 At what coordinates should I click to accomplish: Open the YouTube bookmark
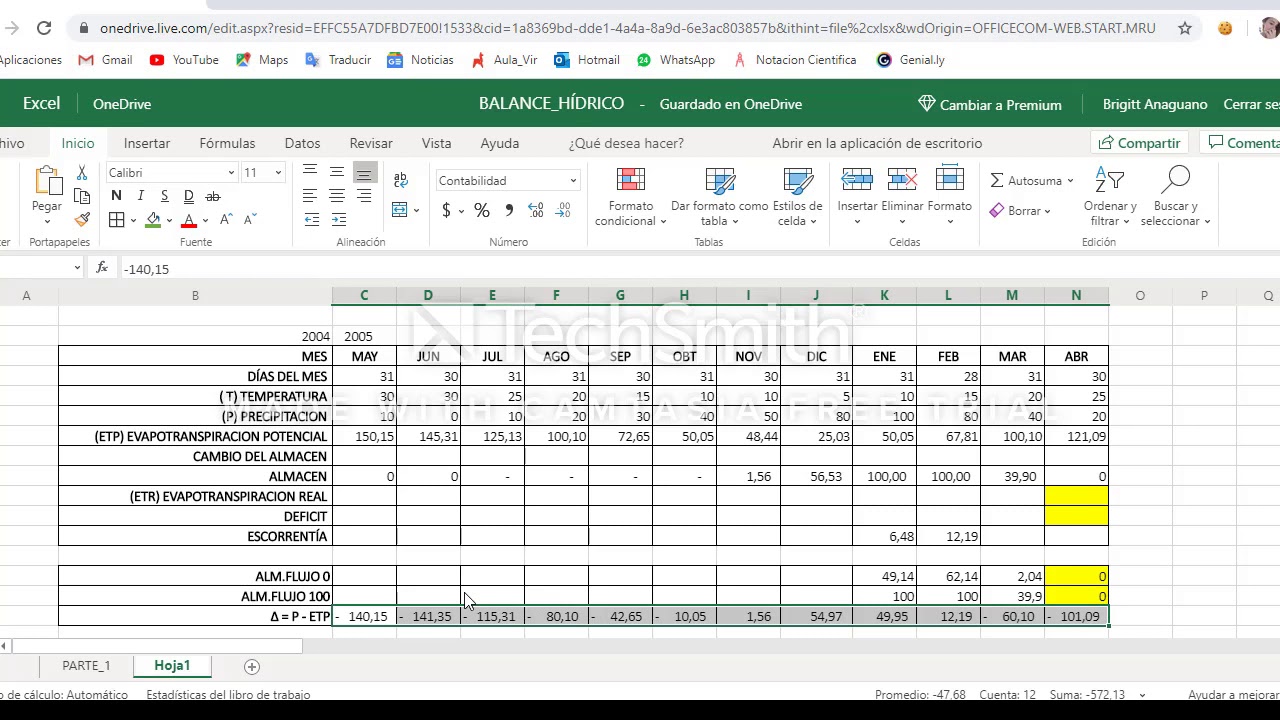[184, 60]
